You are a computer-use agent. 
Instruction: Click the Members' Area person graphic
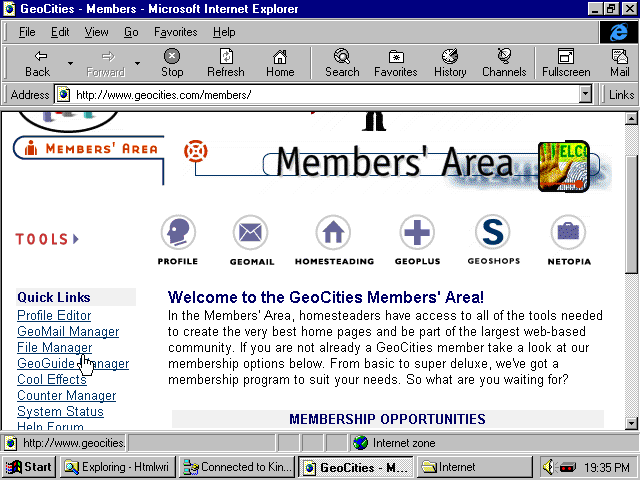[31, 149]
